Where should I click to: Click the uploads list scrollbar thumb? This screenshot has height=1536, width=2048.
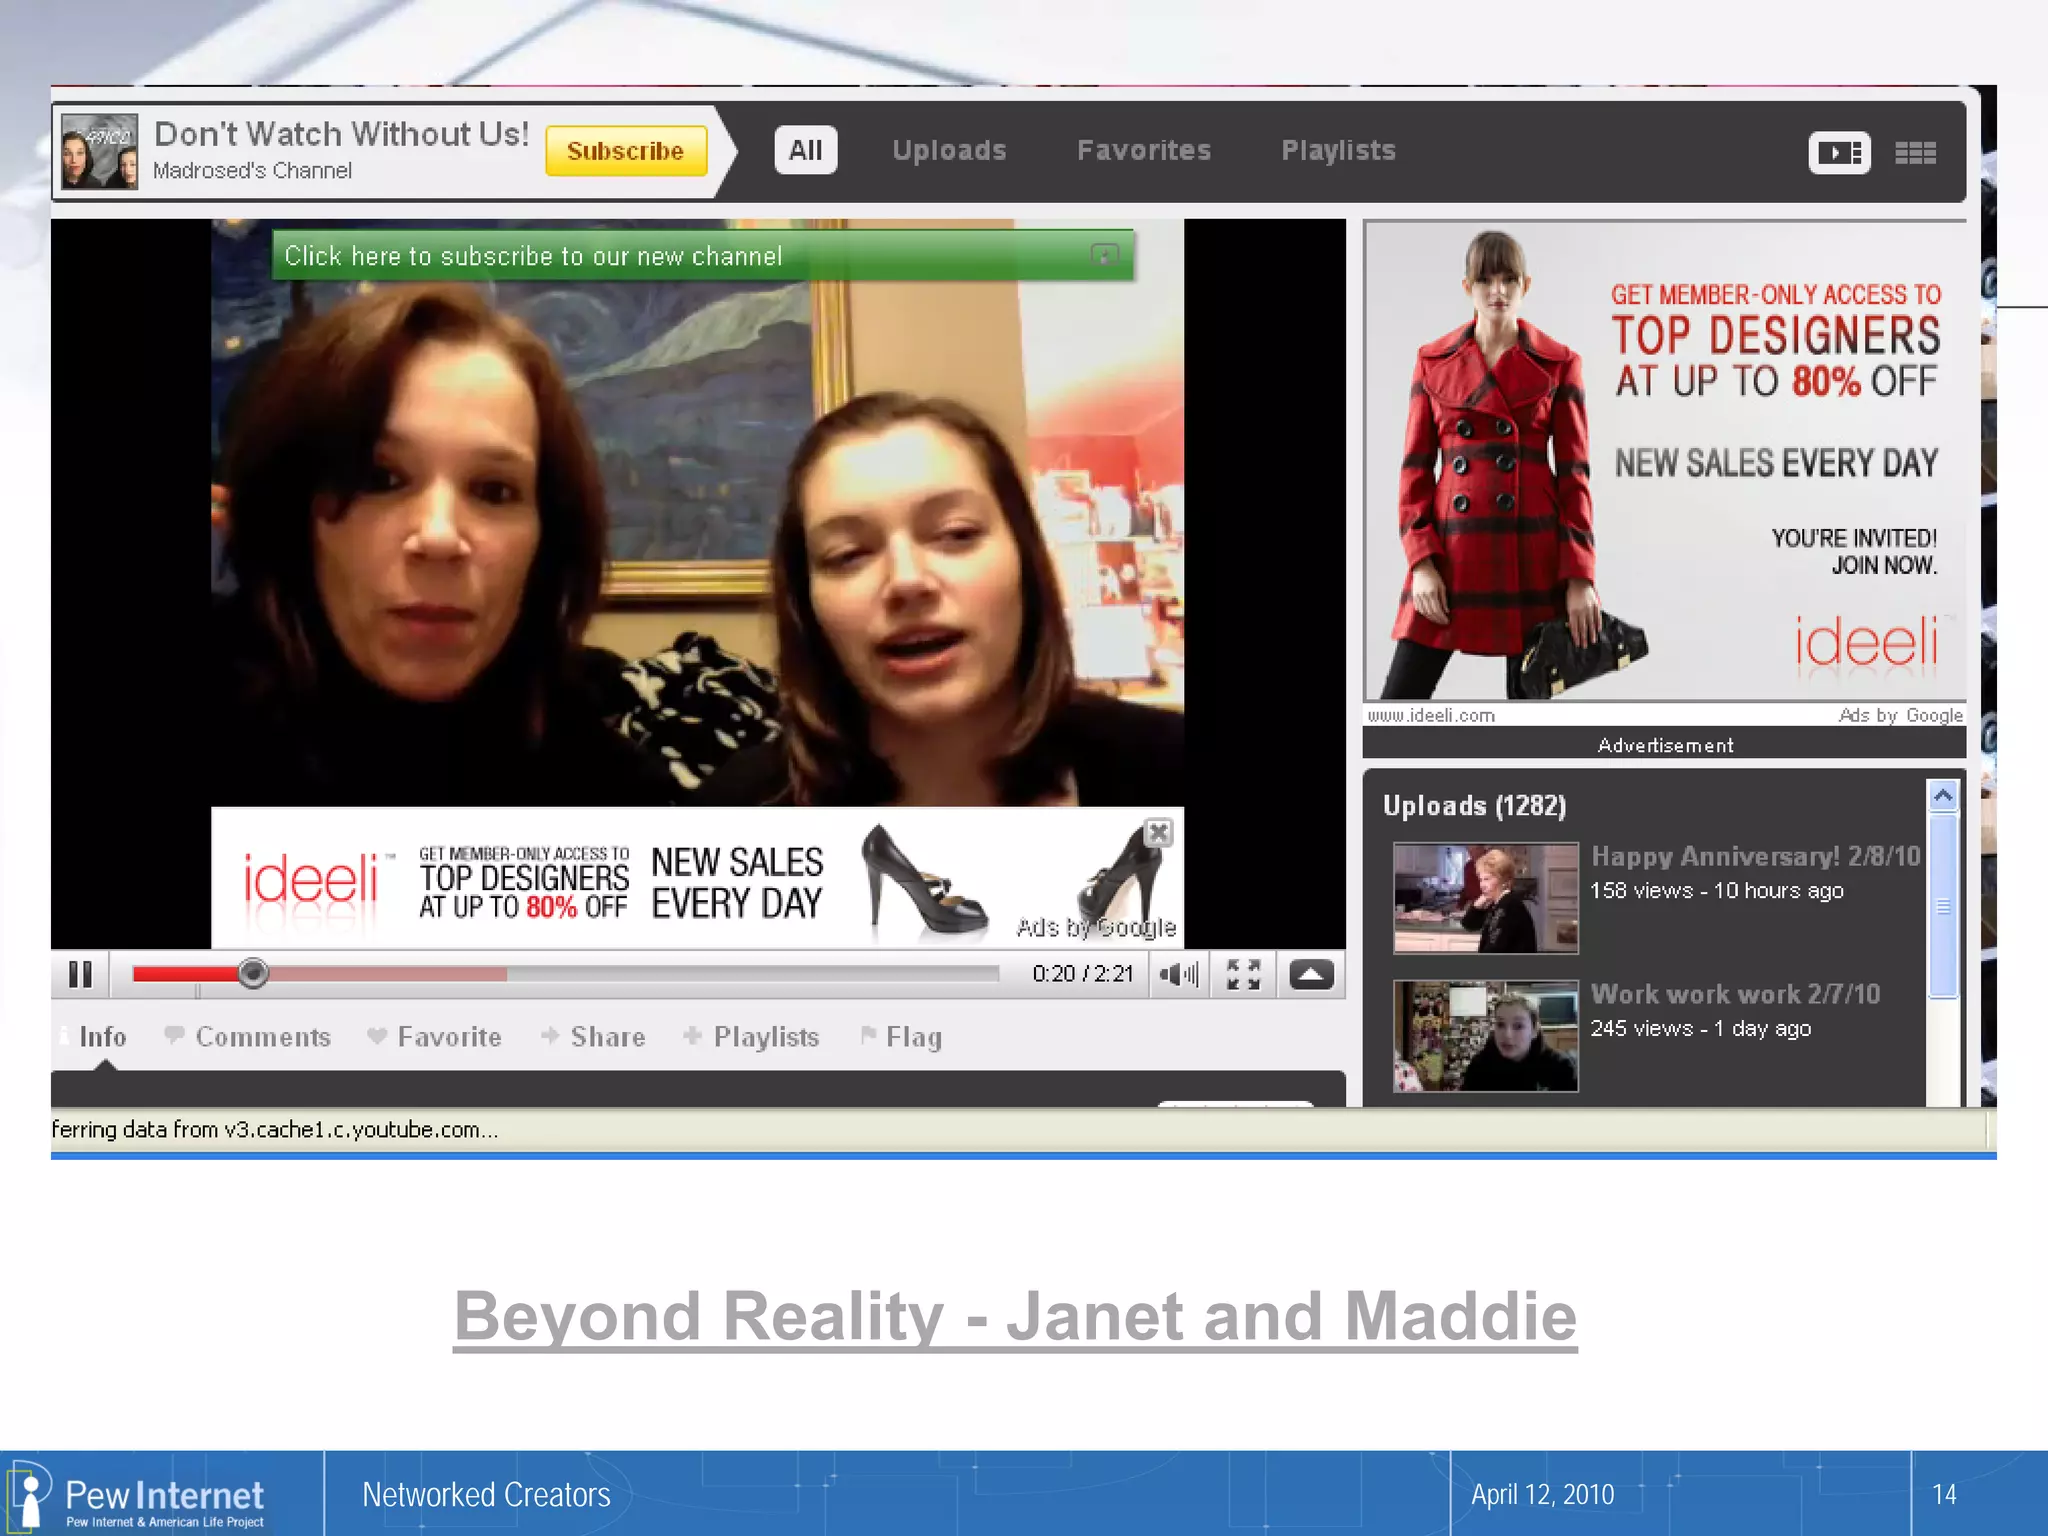pos(1943,906)
